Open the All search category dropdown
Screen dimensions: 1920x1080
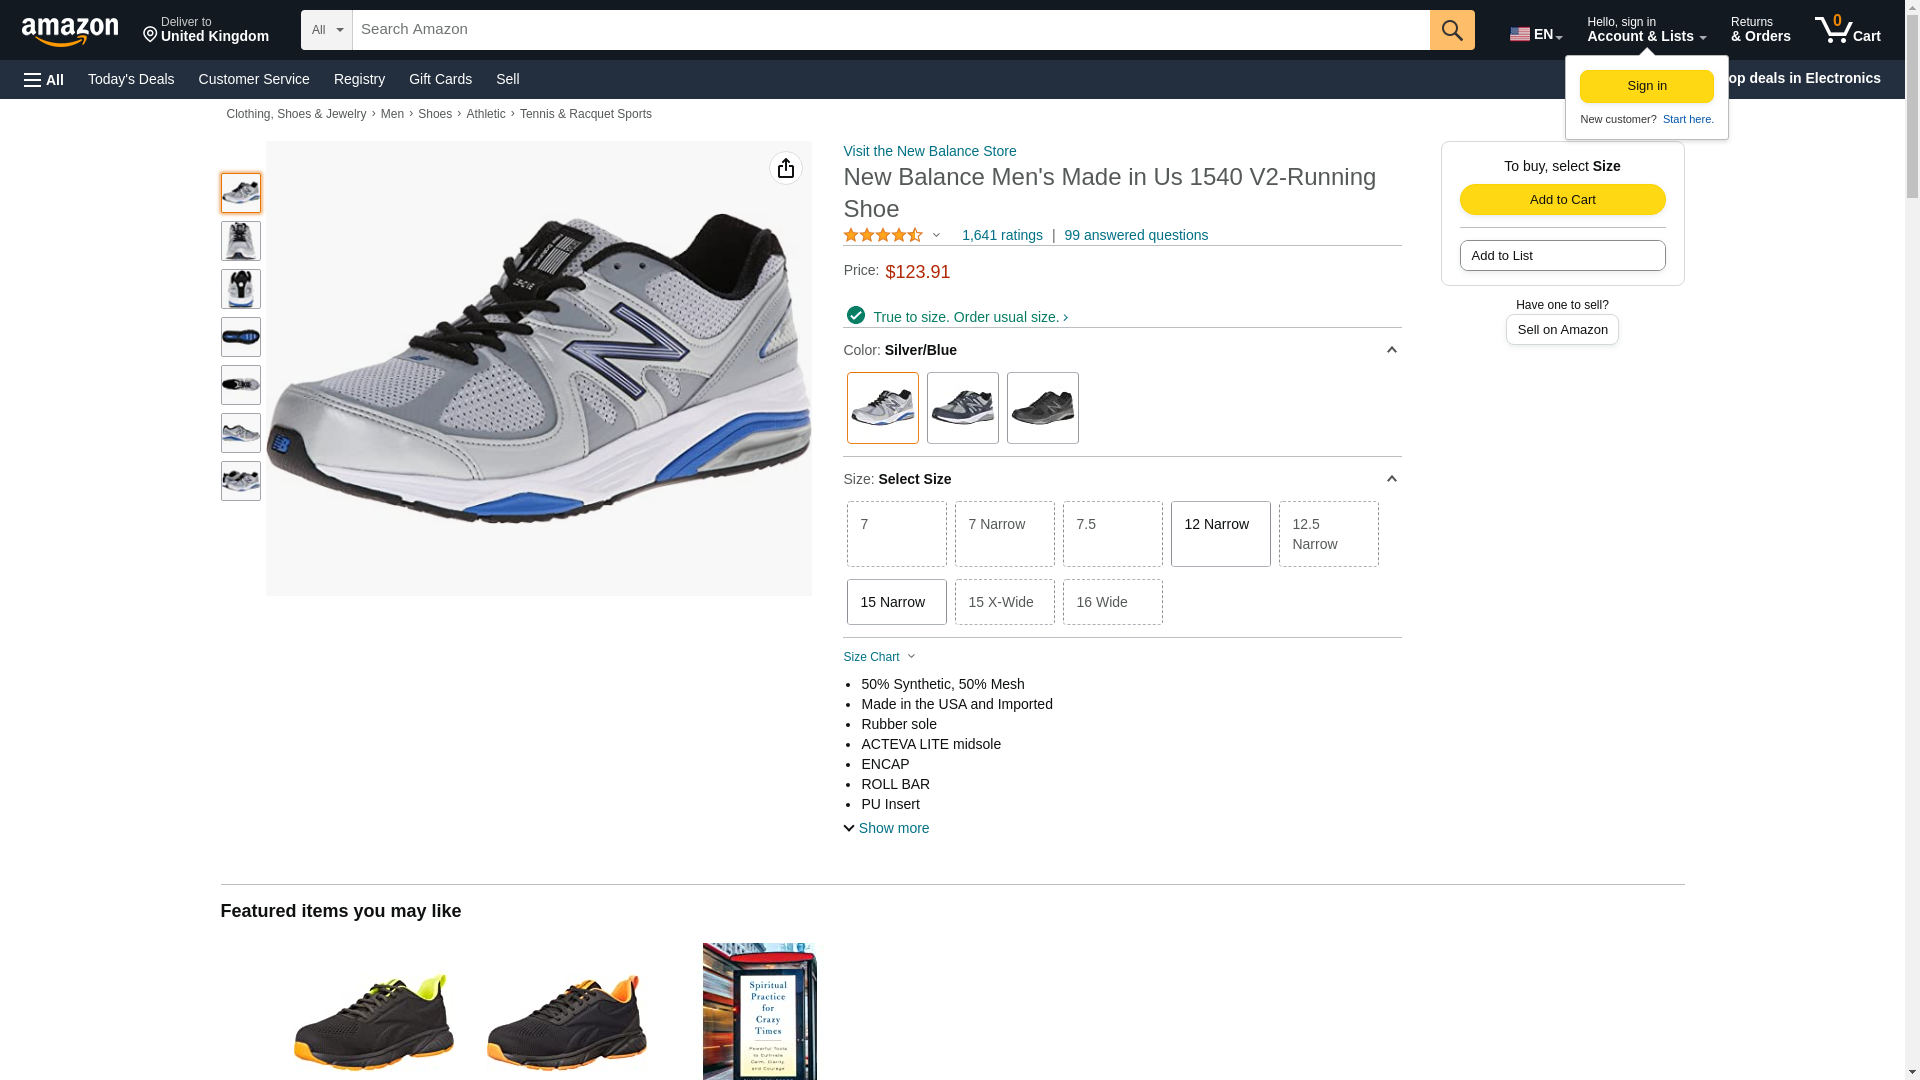pyautogui.click(x=327, y=30)
